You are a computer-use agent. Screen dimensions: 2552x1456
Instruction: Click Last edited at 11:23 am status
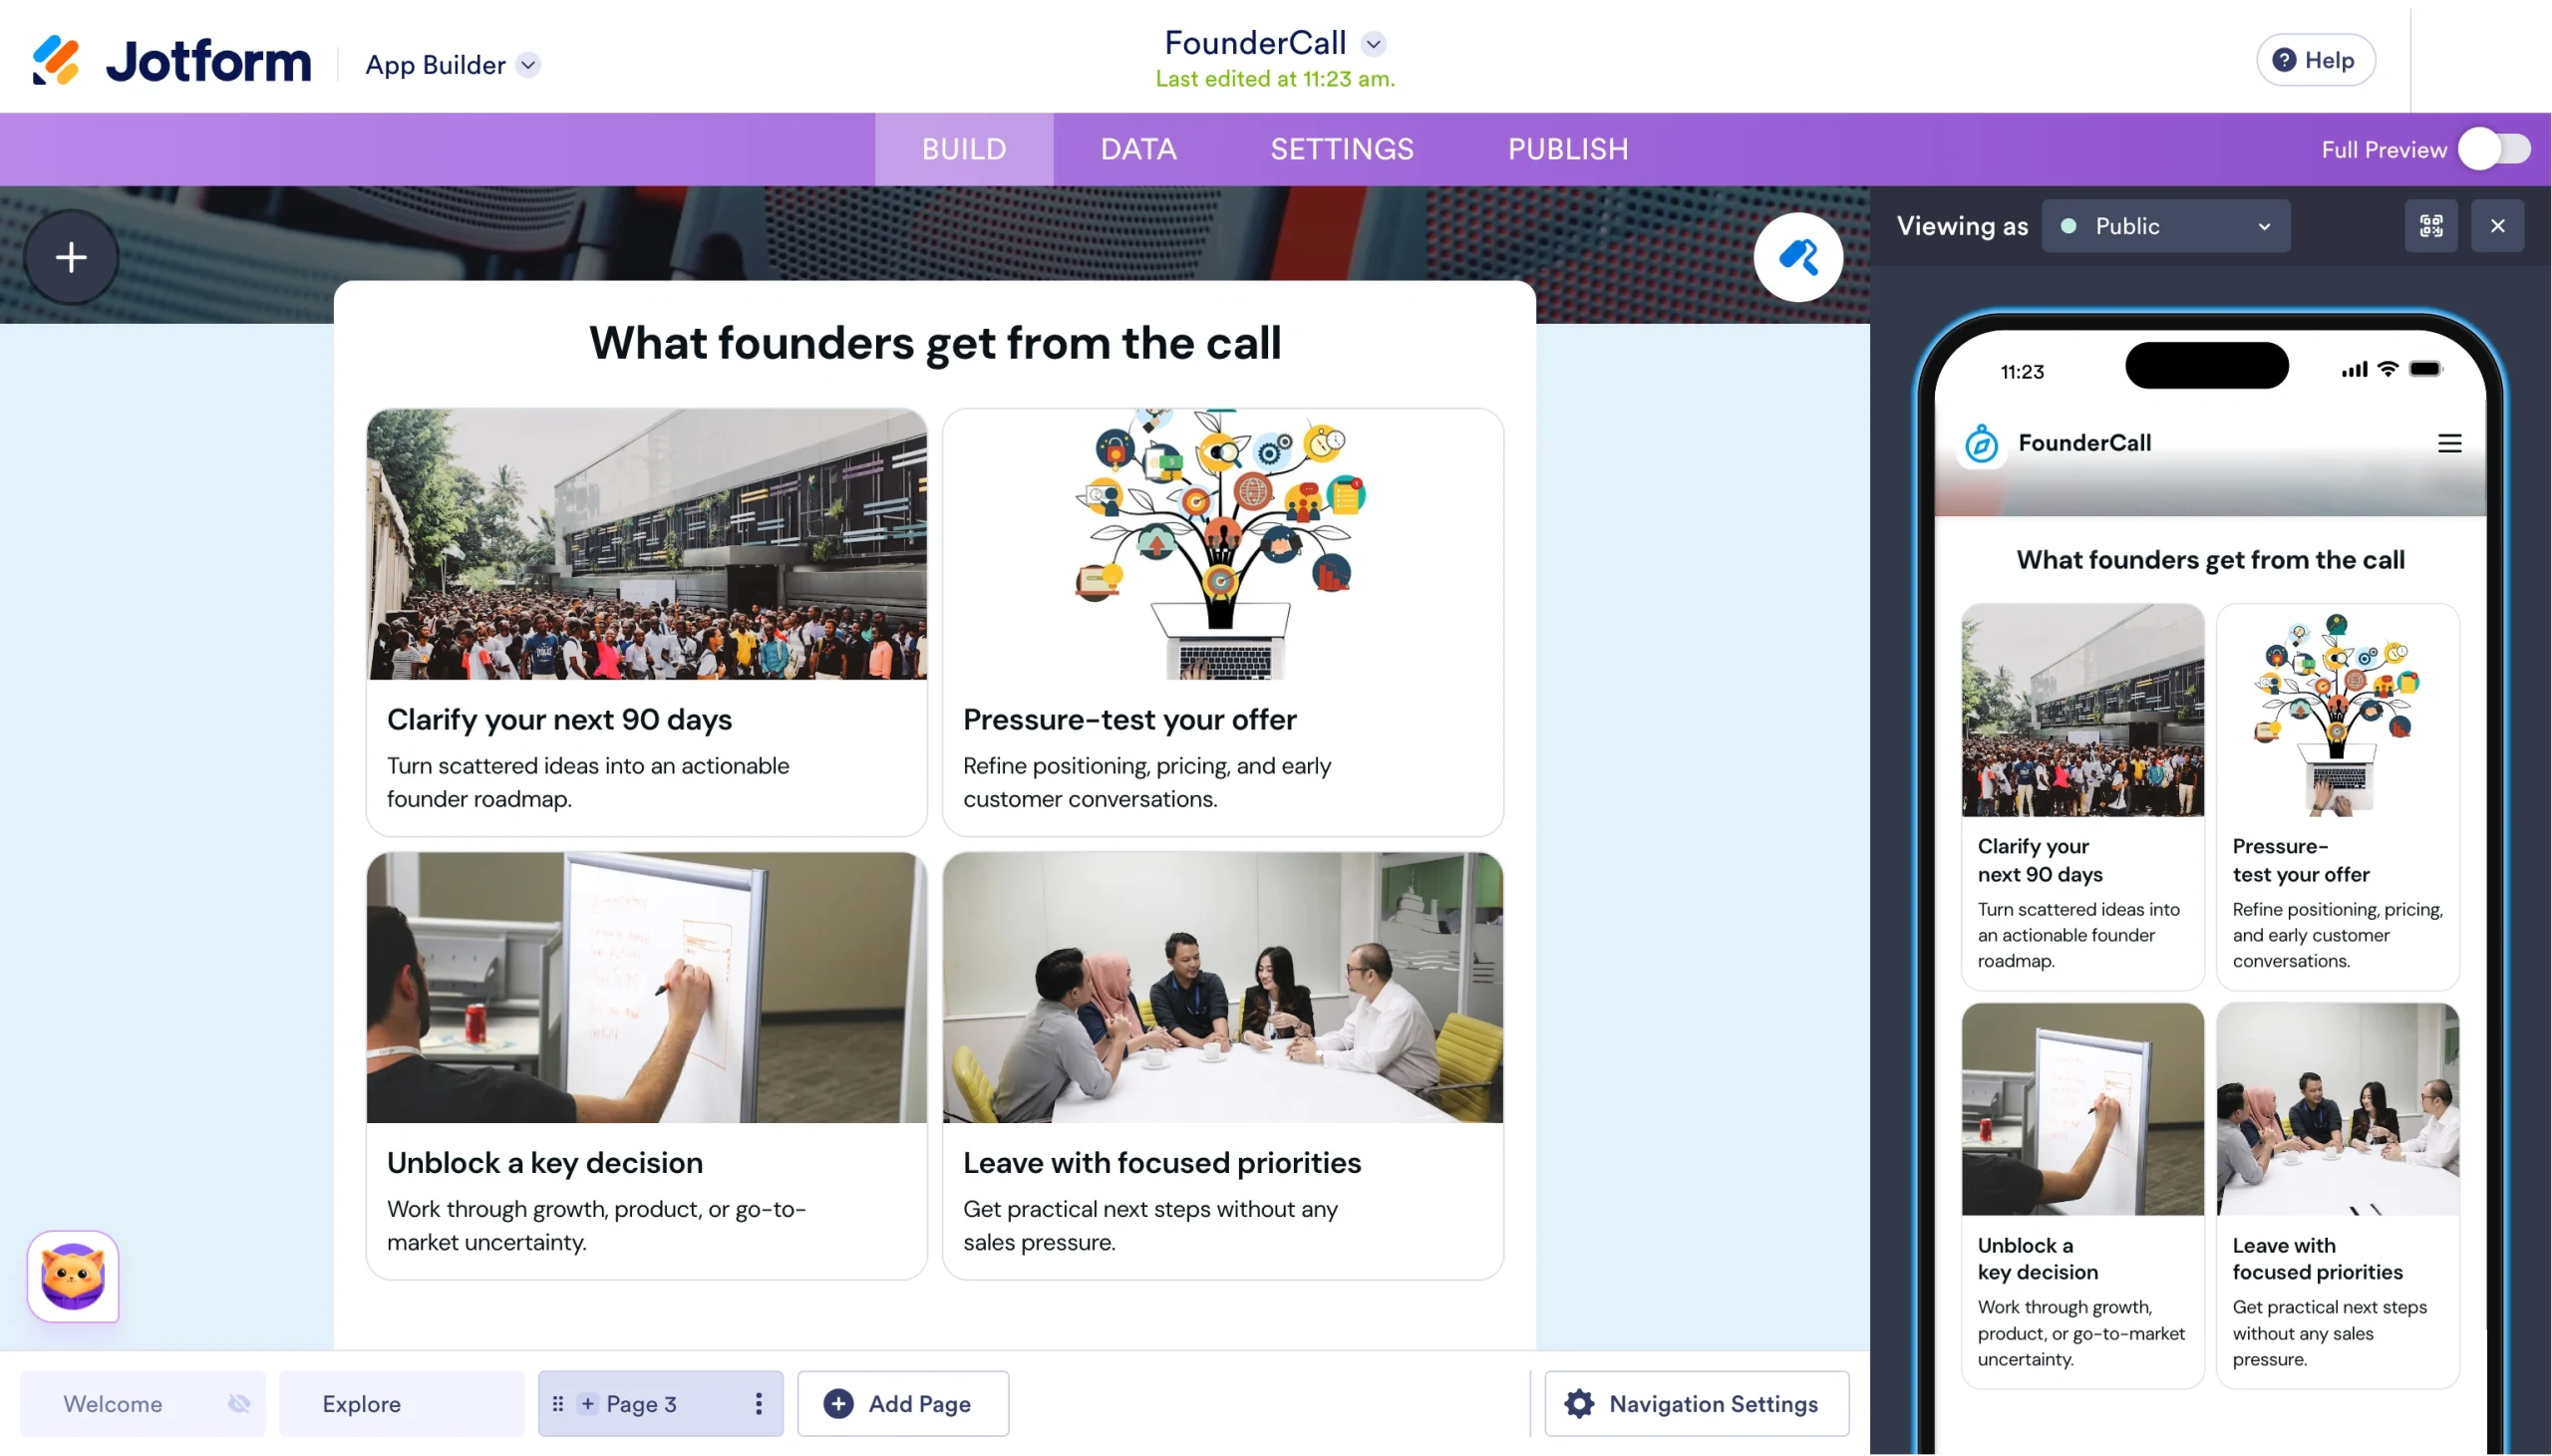tap(1274, 79)
